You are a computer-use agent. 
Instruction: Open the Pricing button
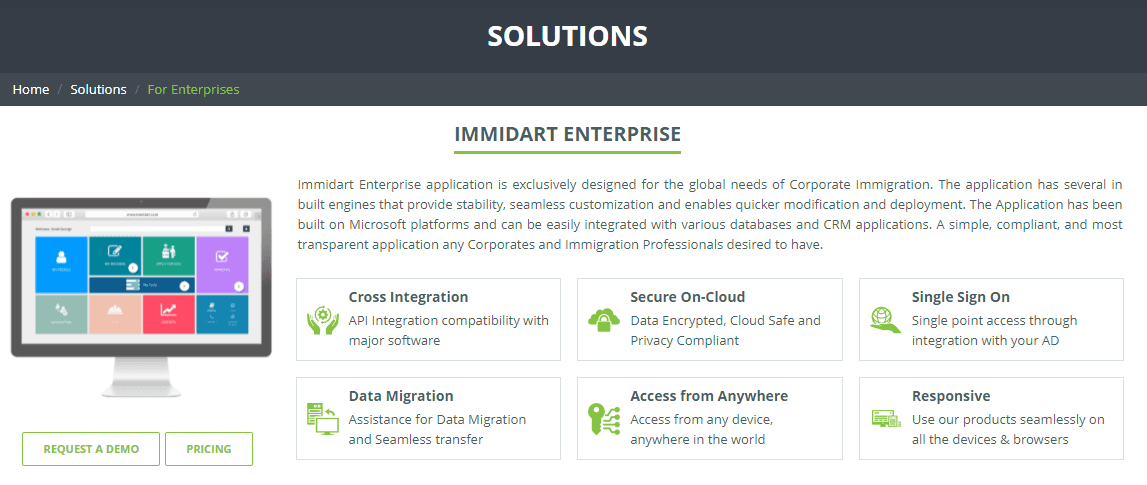tap(208, 449)
